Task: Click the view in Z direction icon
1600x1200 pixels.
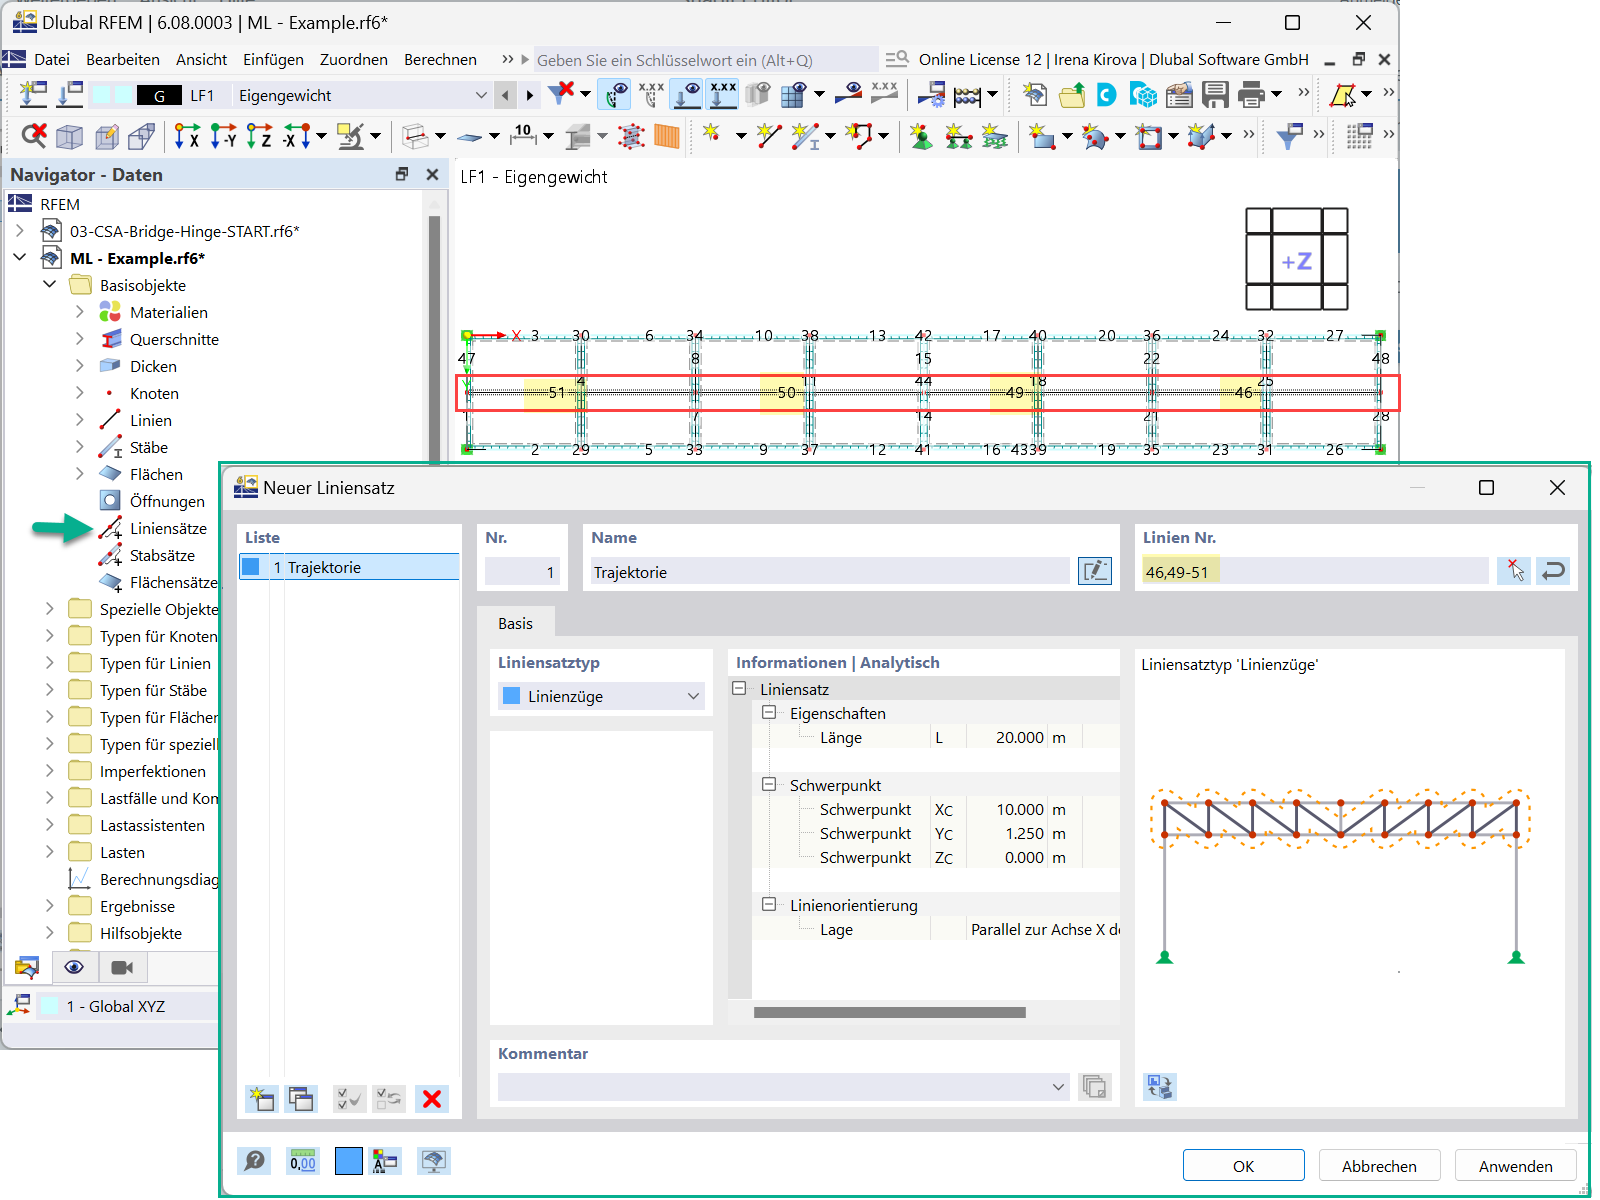Action: [x=259, y=136]
